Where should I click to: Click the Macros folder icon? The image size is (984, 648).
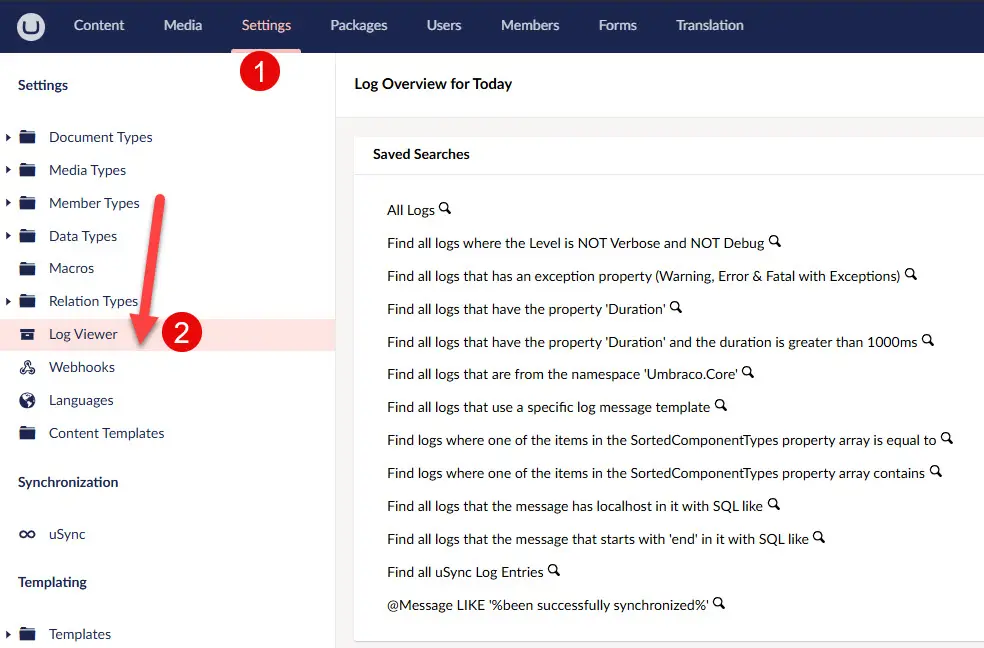tap(28, 268)
